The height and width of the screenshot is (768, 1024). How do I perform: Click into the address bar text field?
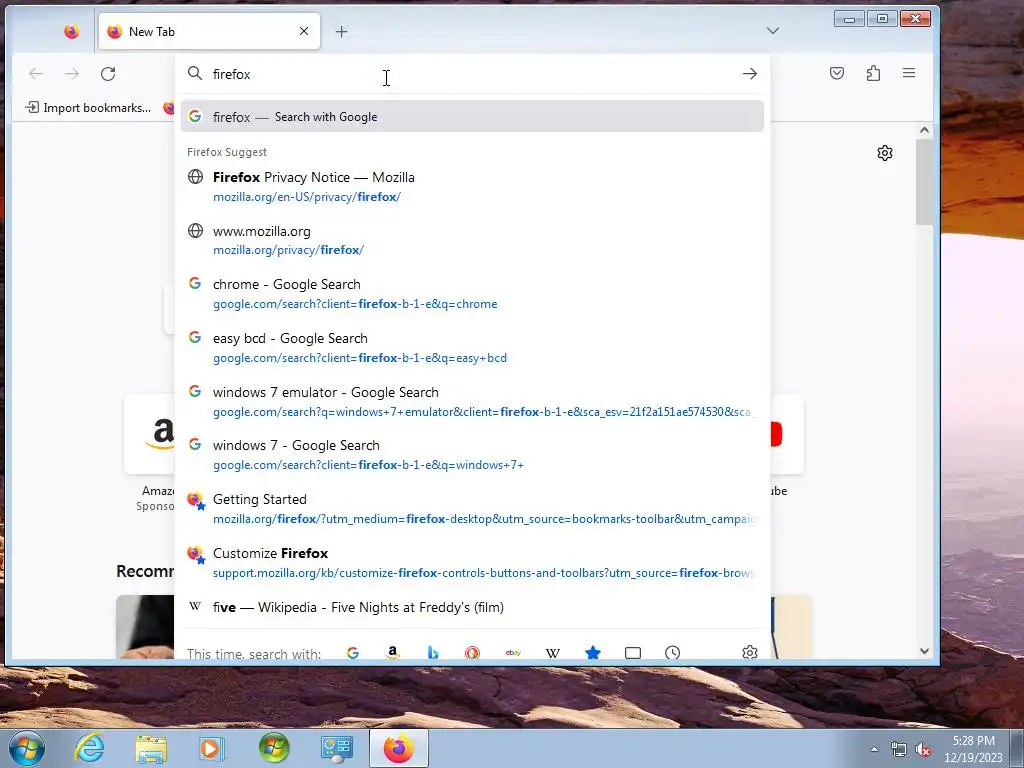pyautogui.click(x=473, y=74)
